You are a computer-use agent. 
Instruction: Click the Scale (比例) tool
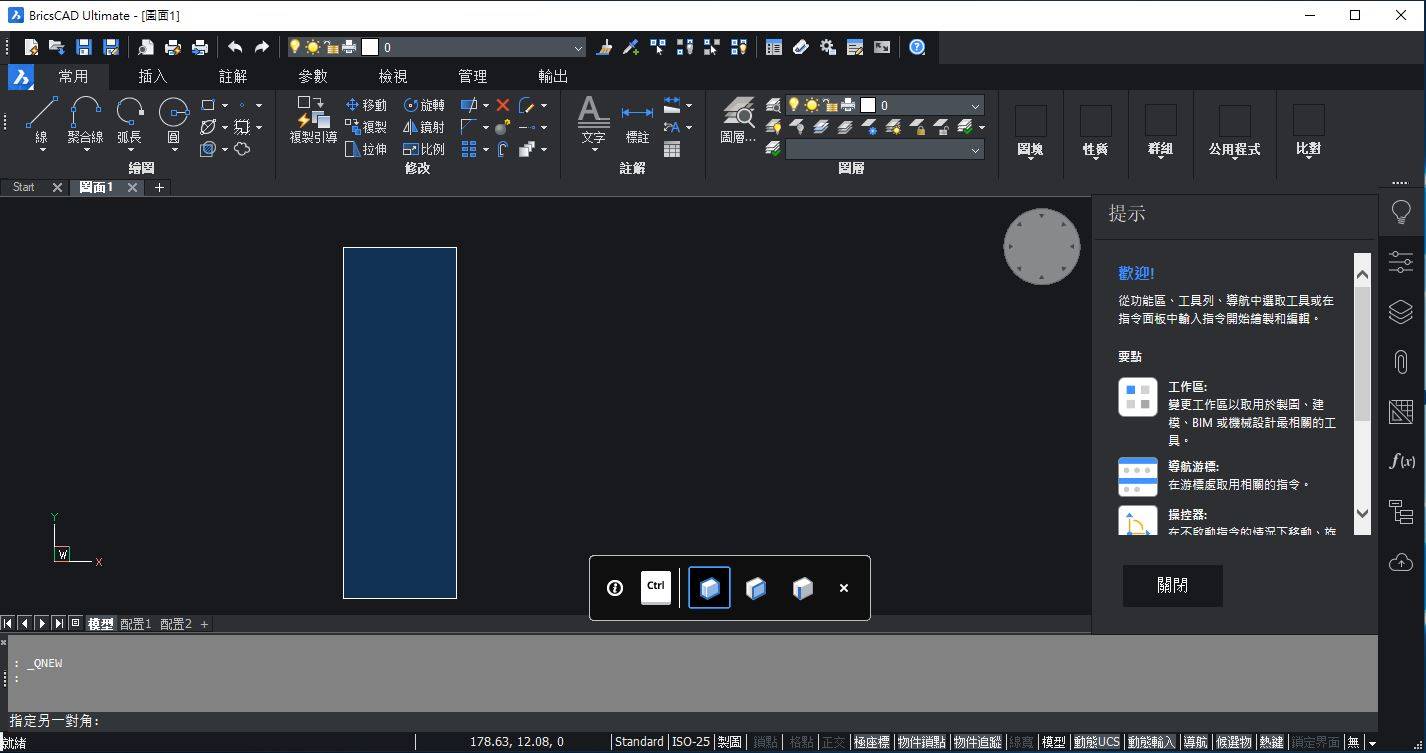pyautogui.click(x=425, y=149)
